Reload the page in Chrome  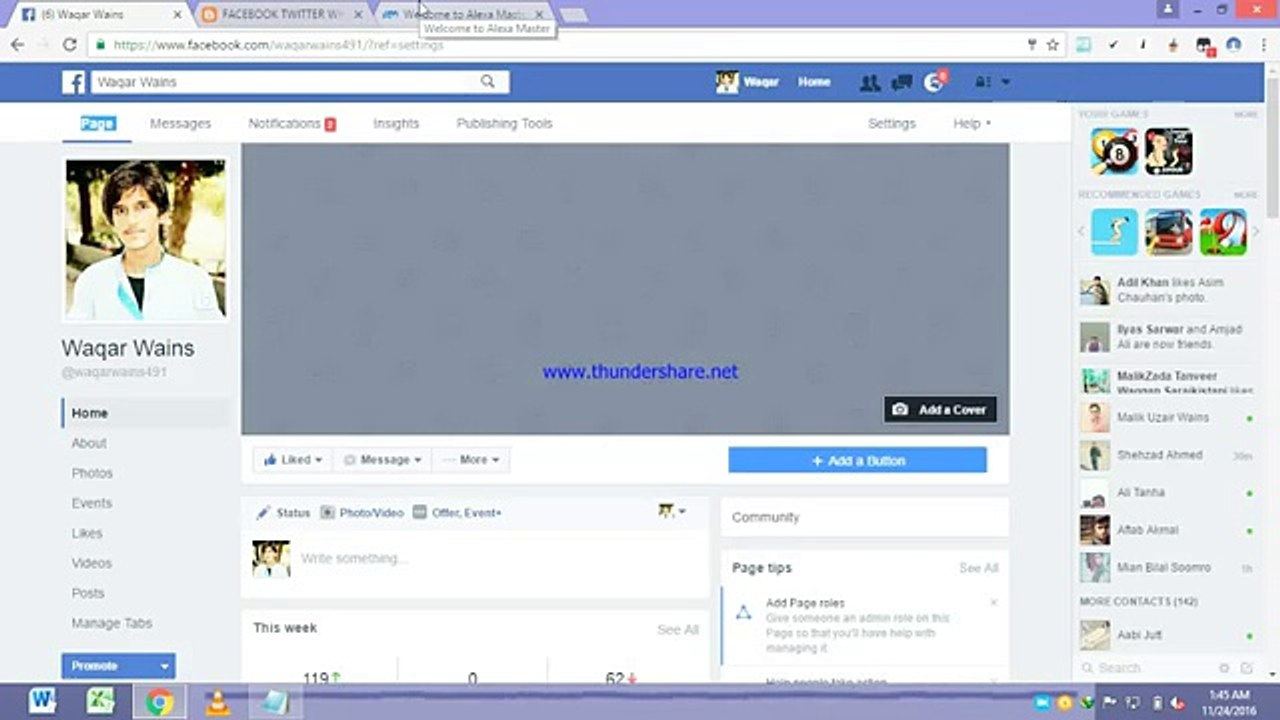[70, 45]
